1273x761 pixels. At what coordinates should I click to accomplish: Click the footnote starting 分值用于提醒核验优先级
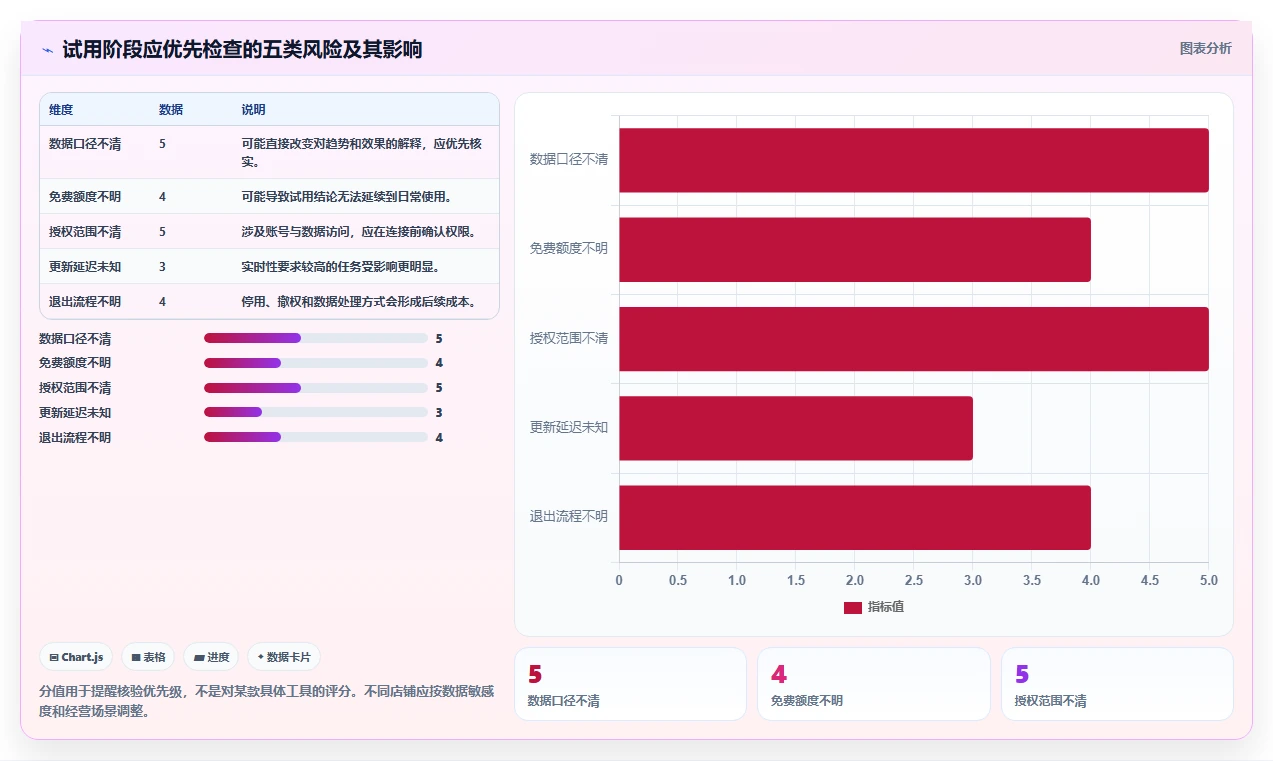[x=266, y=701]
